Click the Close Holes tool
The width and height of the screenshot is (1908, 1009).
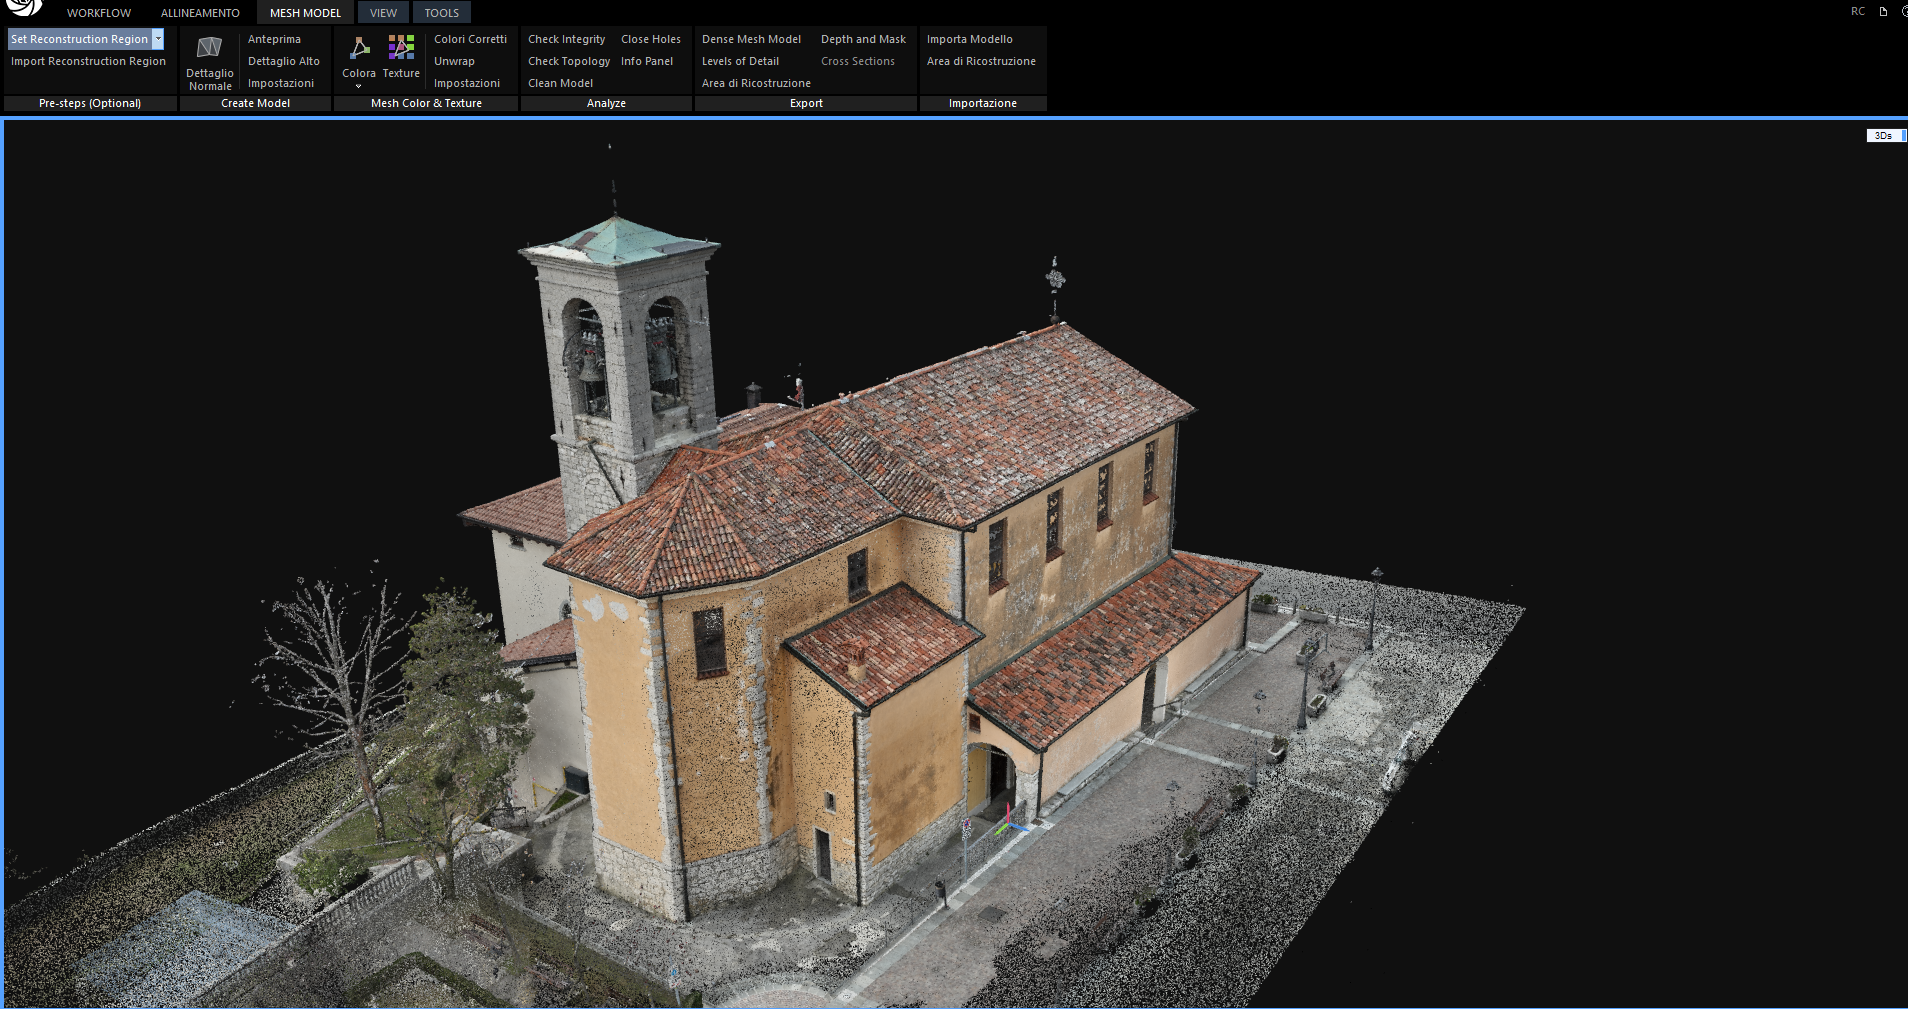pos(650,39)
